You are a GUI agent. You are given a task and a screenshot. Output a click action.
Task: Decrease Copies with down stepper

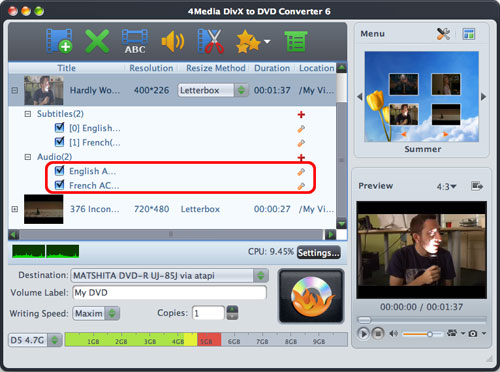click(232, 317)
